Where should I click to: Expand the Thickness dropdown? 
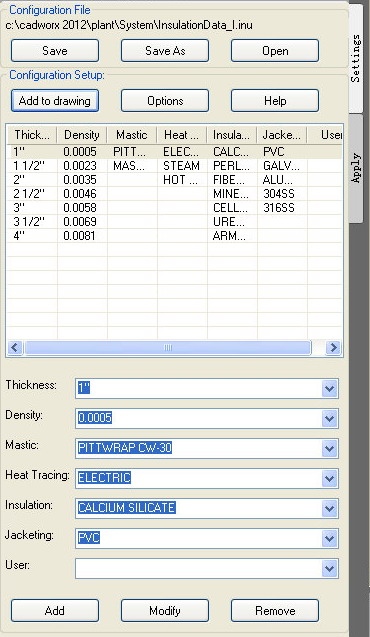[x=329, y=389]
